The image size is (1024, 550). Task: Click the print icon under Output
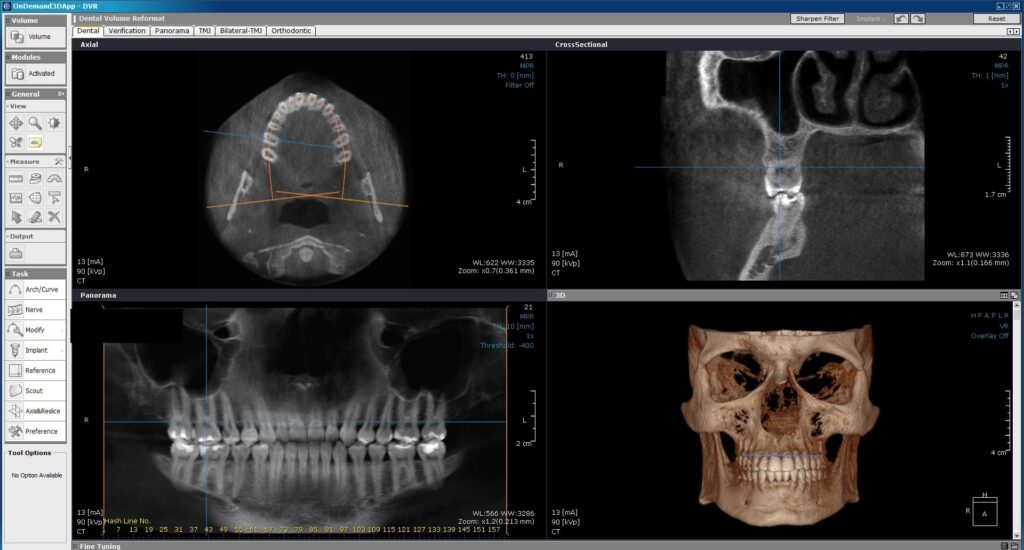pyautogui.click(x=16, y=253)
